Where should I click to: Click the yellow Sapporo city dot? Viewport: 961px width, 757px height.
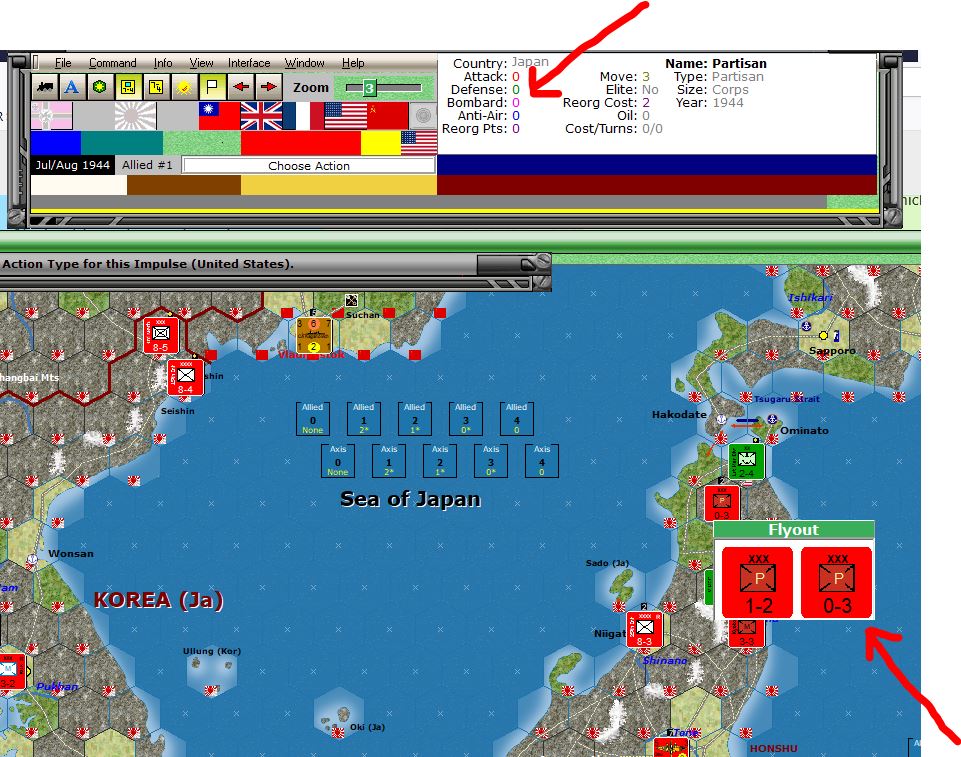pos(823,335)
